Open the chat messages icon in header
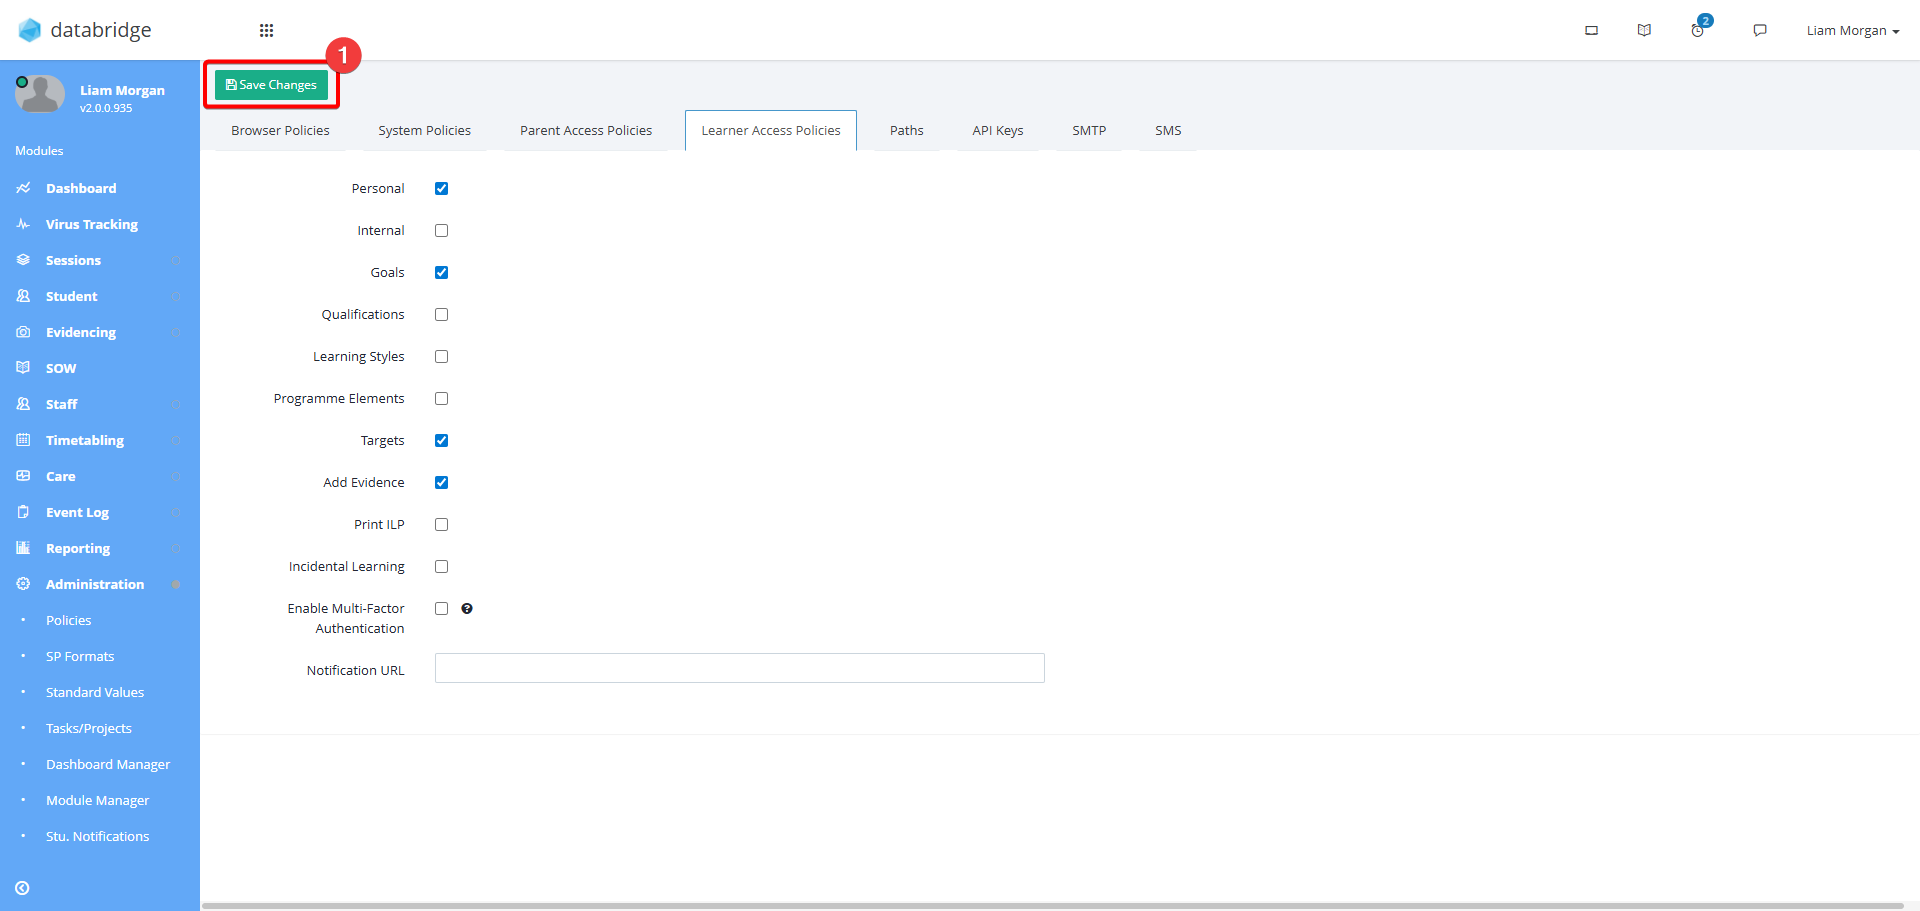This screenshot has width=1920, height=911. click(x=1760, y=30)
